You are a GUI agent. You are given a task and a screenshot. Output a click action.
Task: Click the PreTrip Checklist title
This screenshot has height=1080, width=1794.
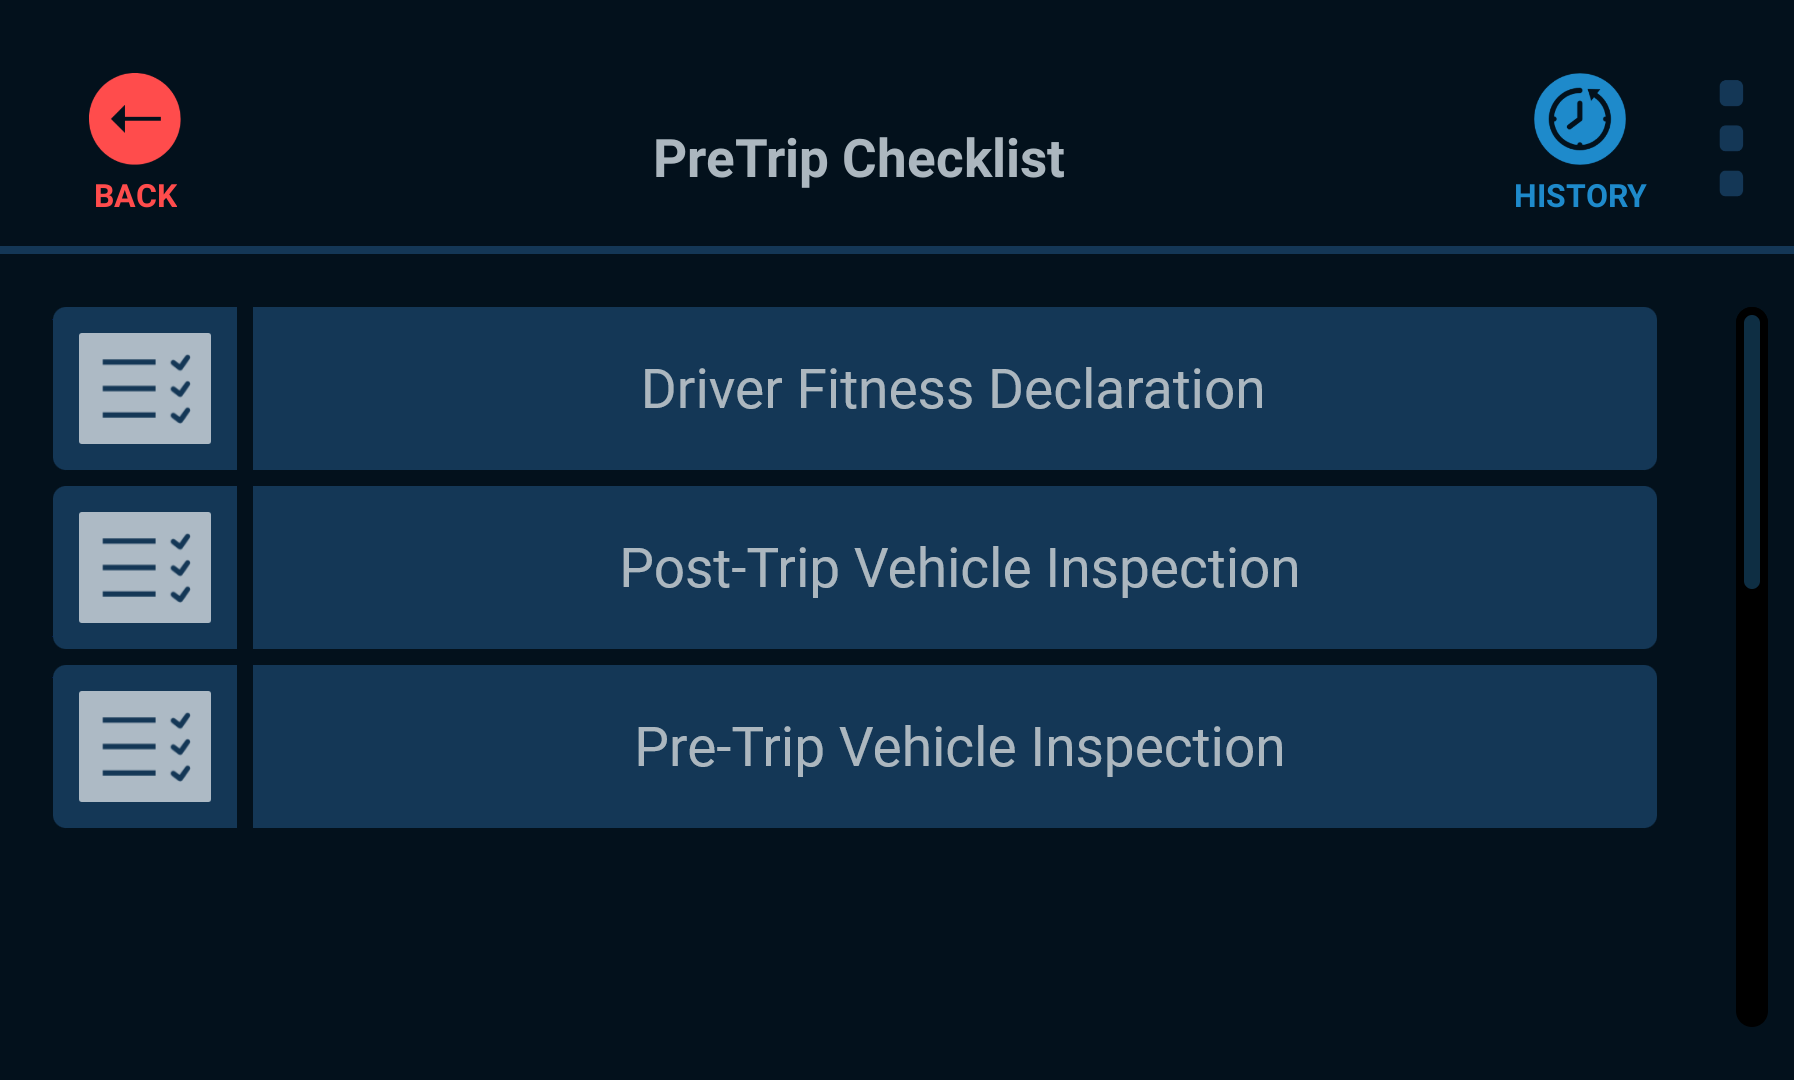859,159
